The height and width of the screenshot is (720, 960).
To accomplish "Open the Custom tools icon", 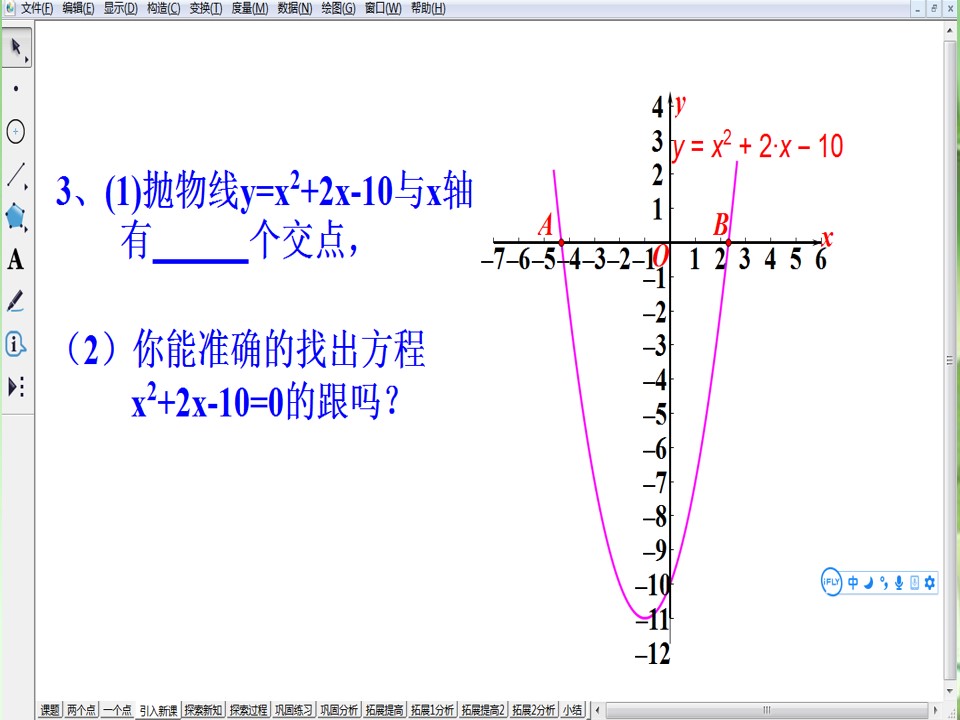I will [x=16, y=387].
